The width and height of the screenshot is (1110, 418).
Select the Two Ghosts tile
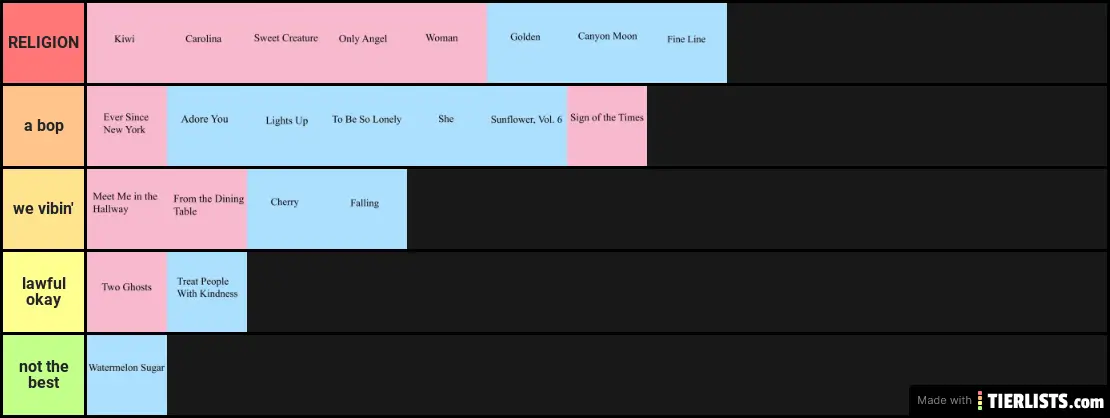pos(127,292)
